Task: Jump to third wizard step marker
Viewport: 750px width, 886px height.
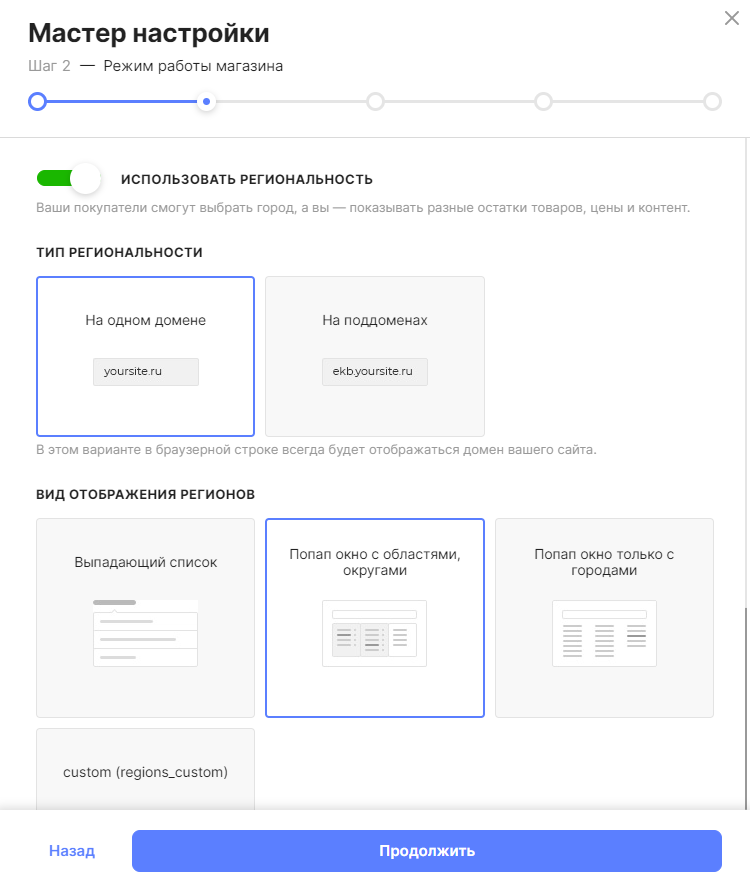Action: click(x=375, y=102)
